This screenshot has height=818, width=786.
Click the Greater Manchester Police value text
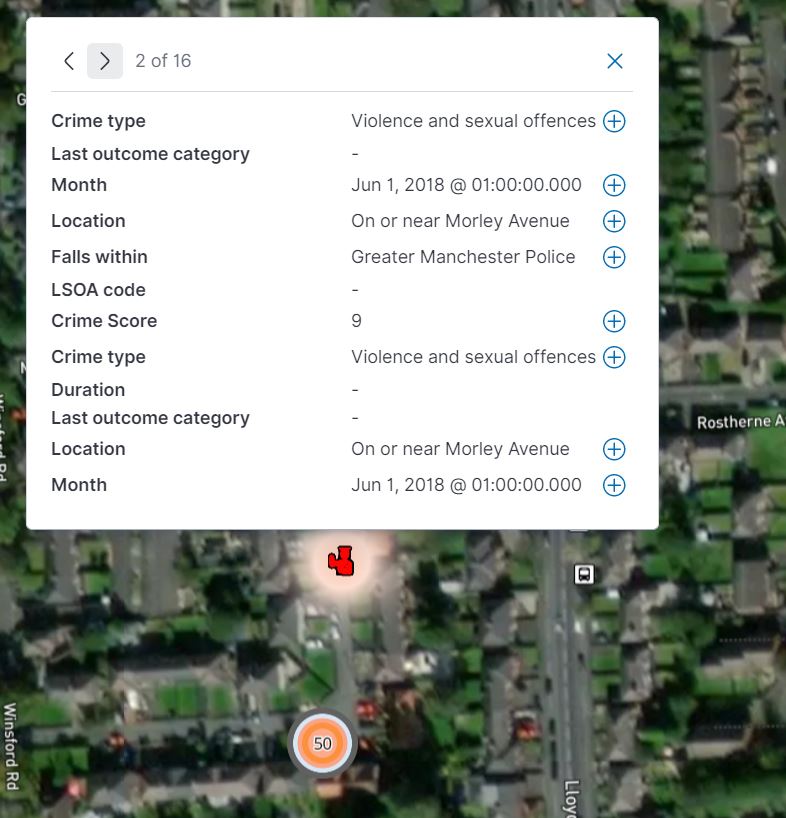[x=463, y=257]
